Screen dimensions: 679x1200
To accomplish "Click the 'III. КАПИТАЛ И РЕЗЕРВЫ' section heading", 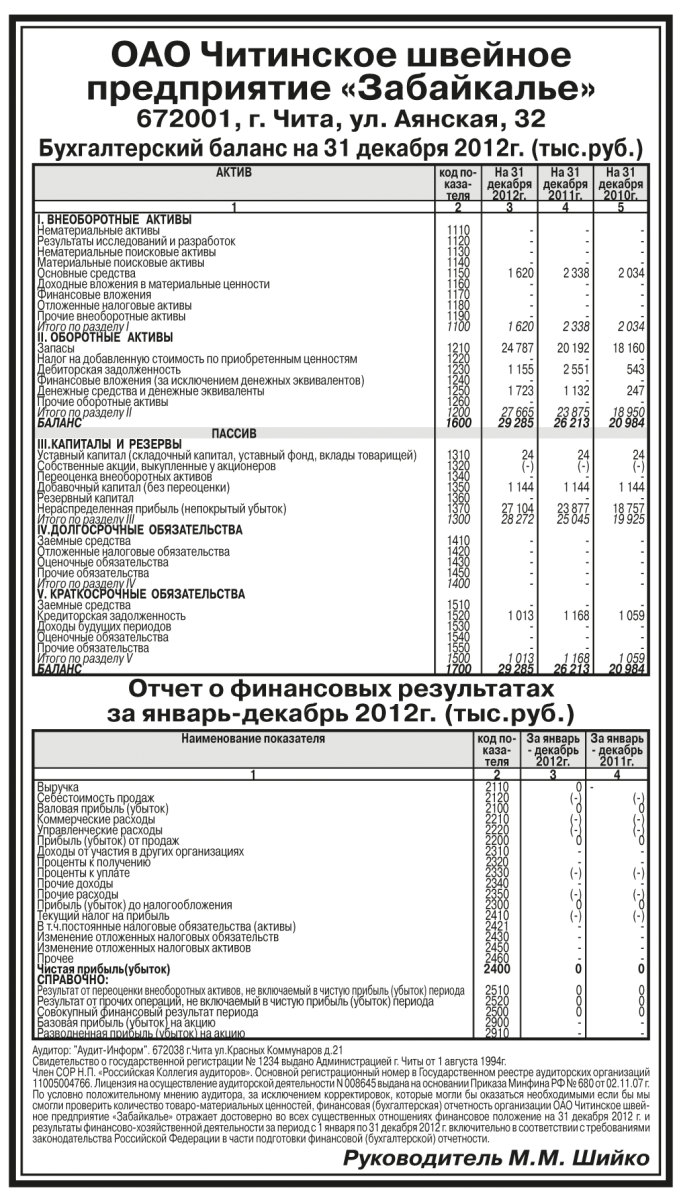I will [x=110, y=444].
